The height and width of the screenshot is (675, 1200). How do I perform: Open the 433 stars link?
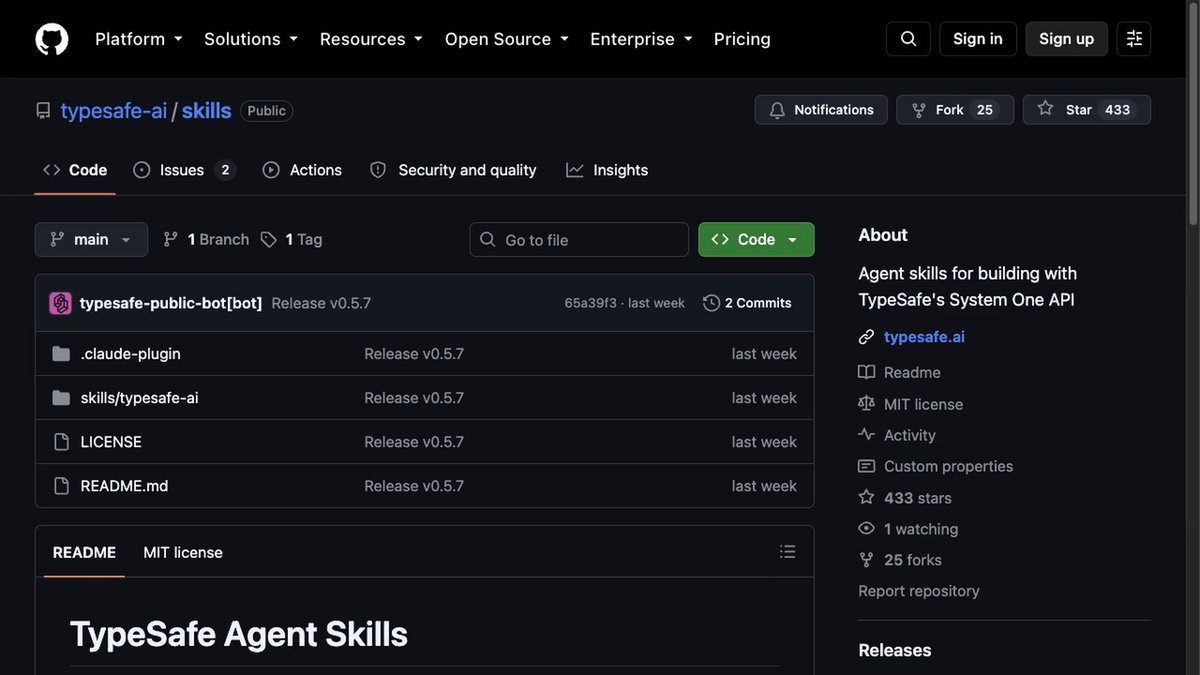pos(918,498)
